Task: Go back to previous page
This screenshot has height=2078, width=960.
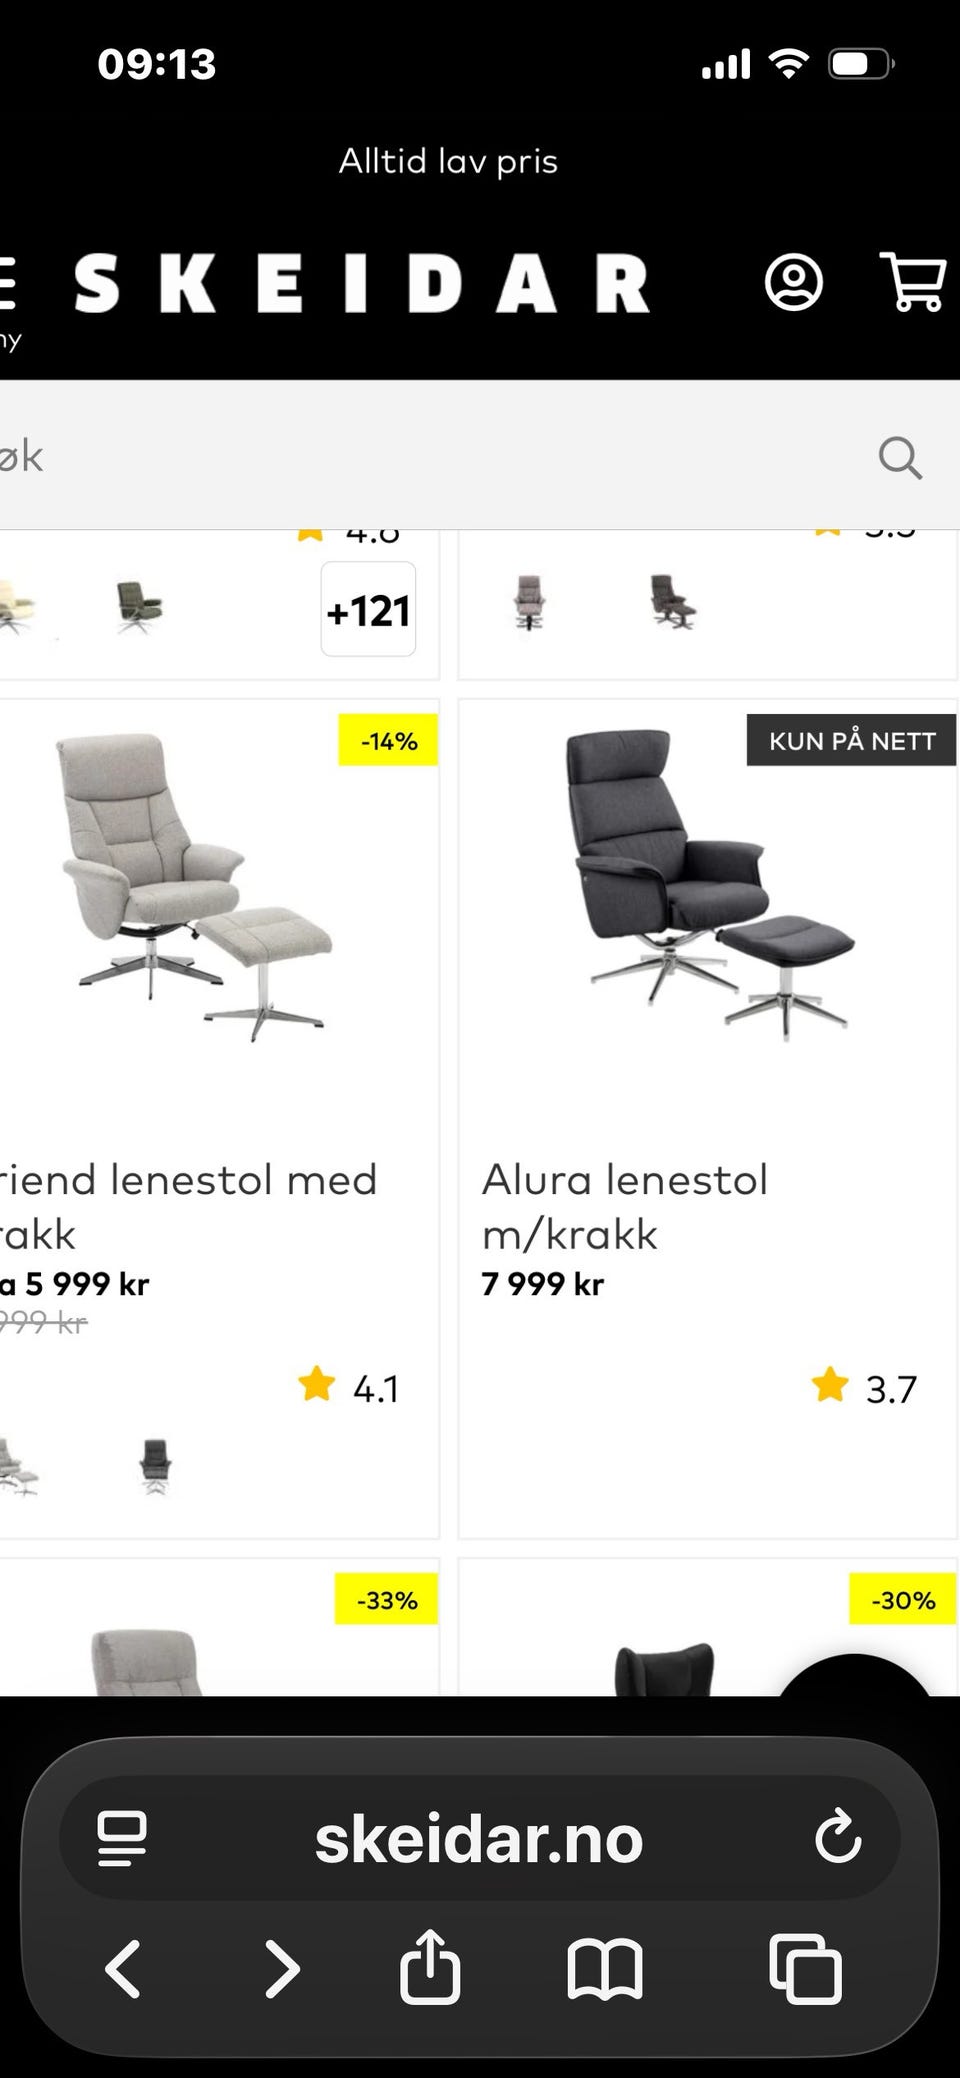Action: point(123,1969)
